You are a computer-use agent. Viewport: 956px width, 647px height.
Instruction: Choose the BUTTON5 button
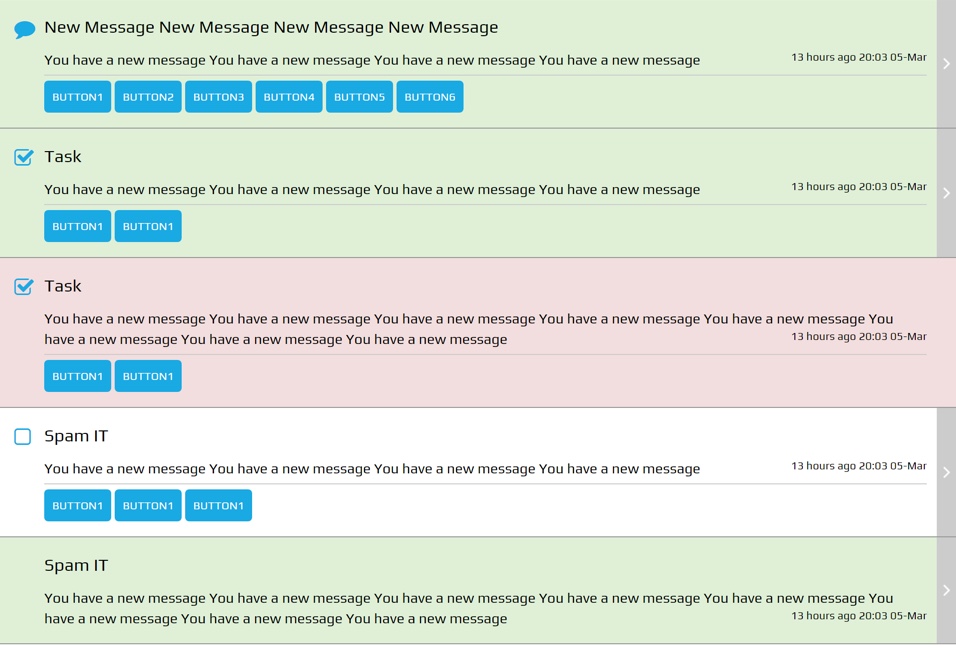(x=359, y=97)
